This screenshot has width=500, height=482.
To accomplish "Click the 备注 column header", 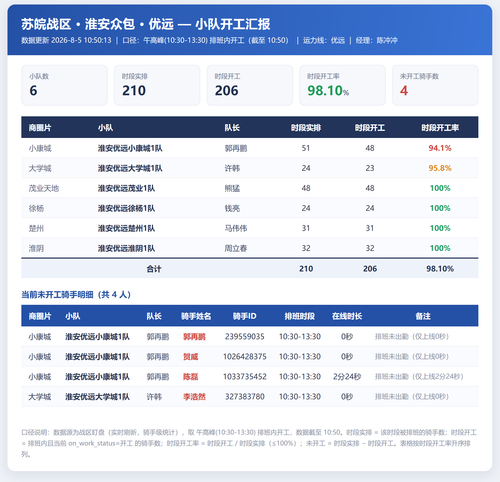I will 423,316.
